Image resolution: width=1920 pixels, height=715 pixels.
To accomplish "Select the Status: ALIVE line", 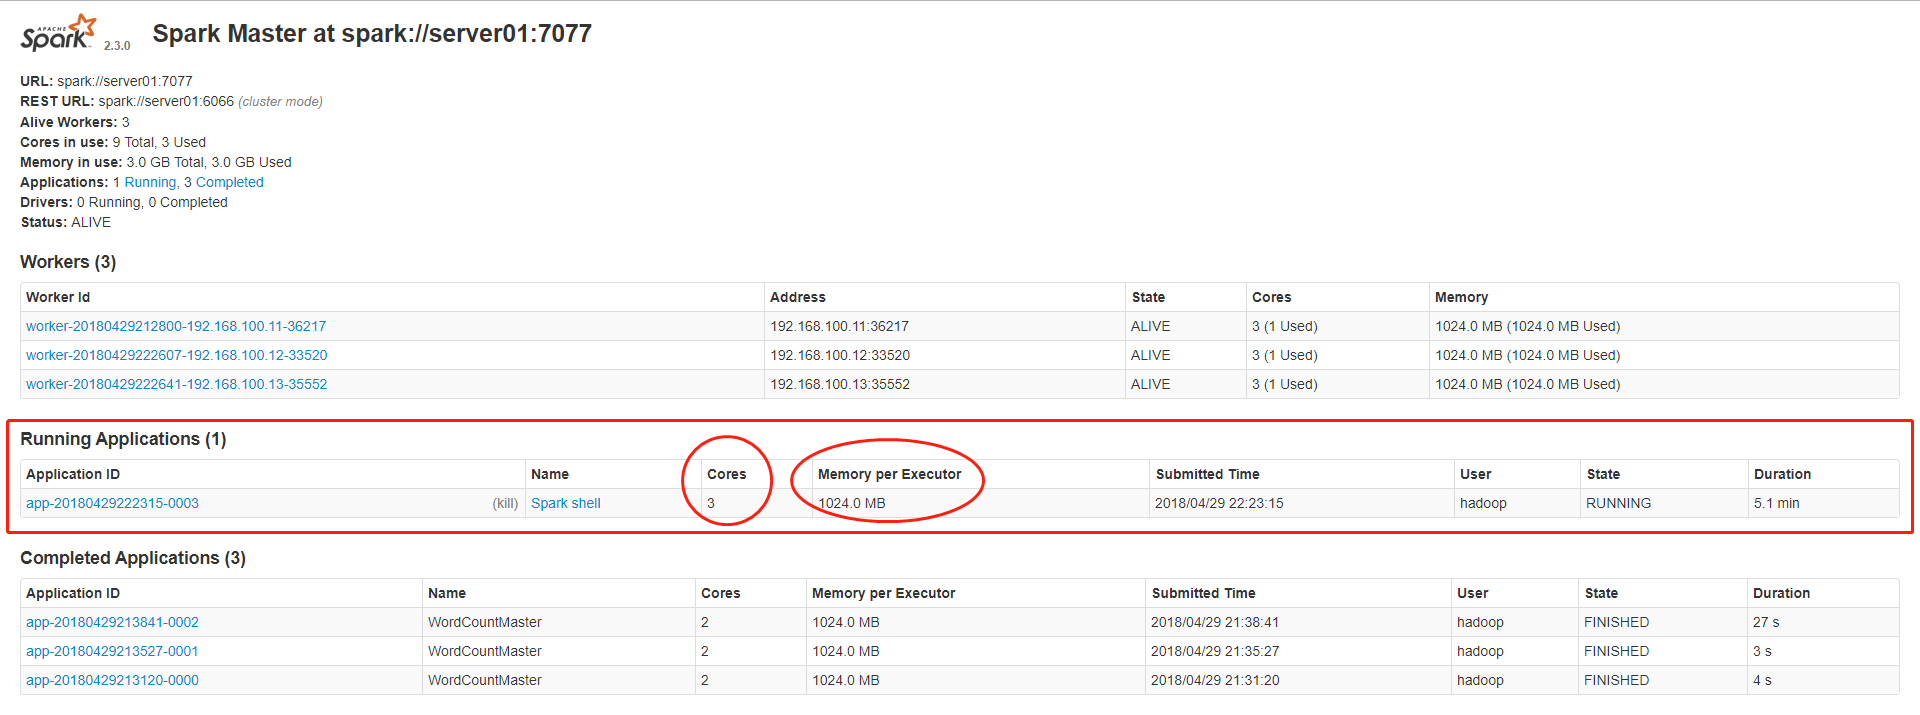I will pyautogui.click(x=66, y=222).
